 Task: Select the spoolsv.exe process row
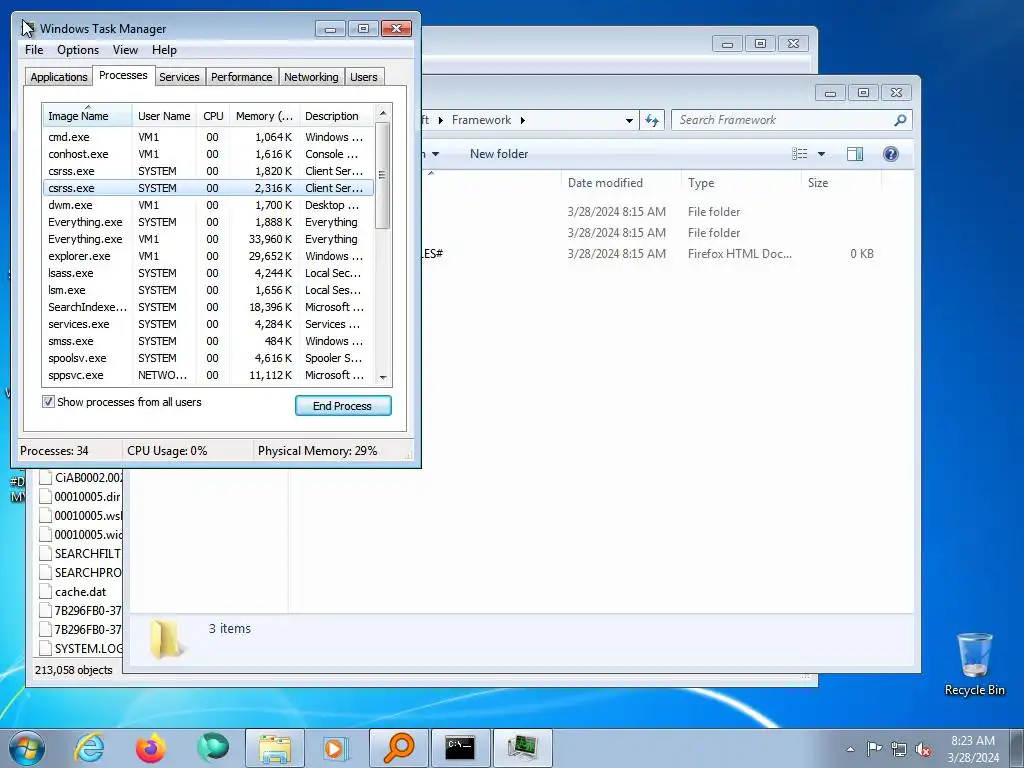(x=208, y=358)
